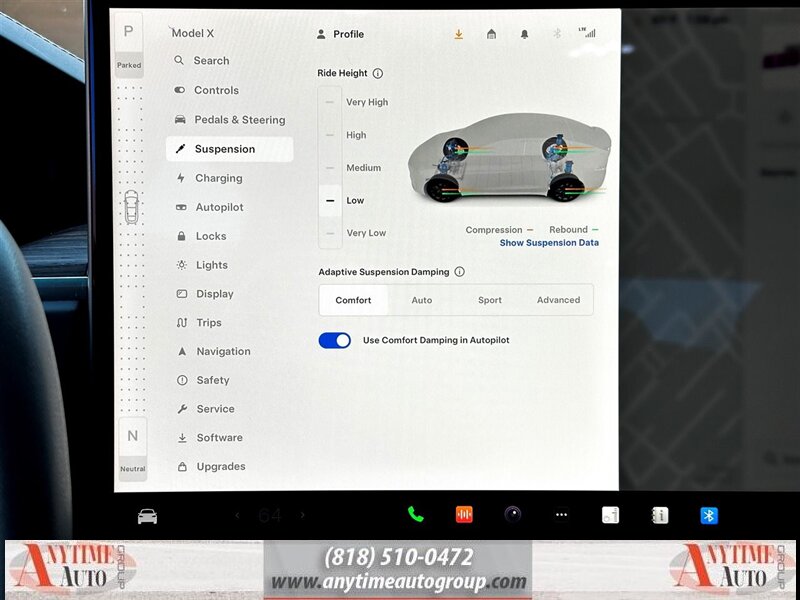Open the Navigation settings

(214, 352)
